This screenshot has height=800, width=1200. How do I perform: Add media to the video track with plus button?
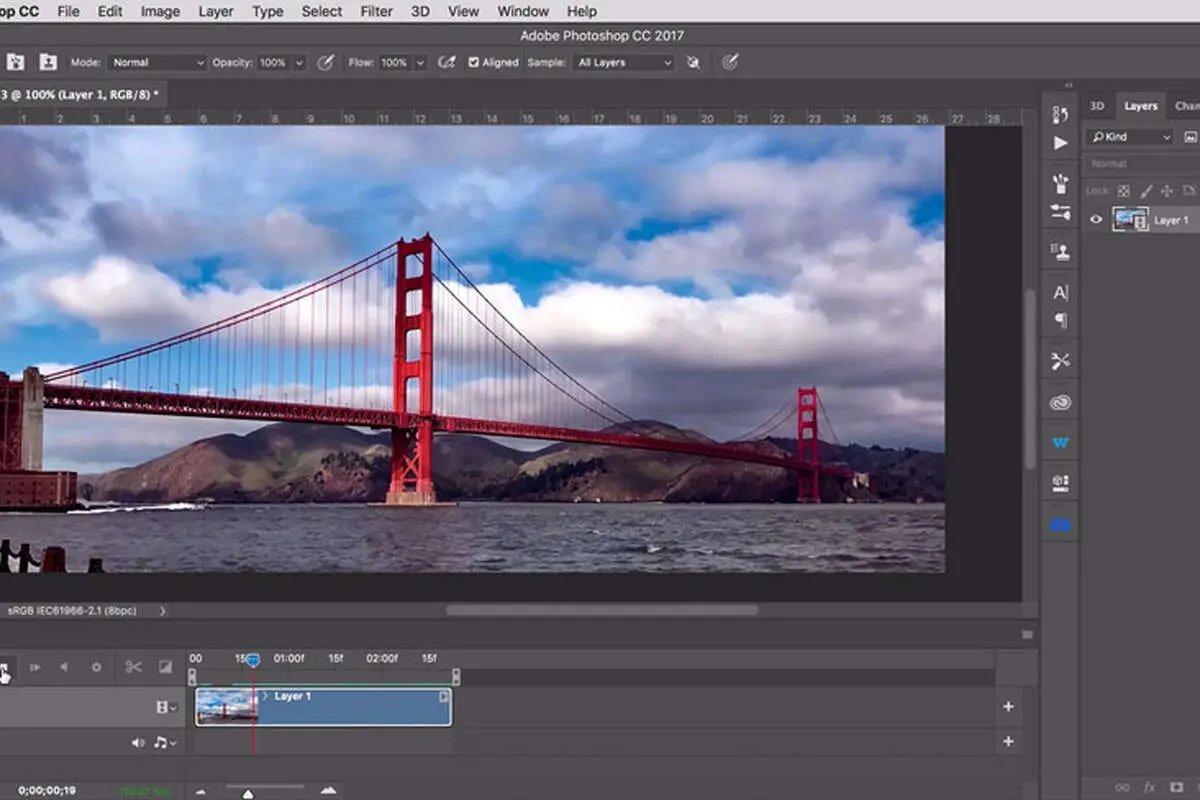(x=1008, y=707)
